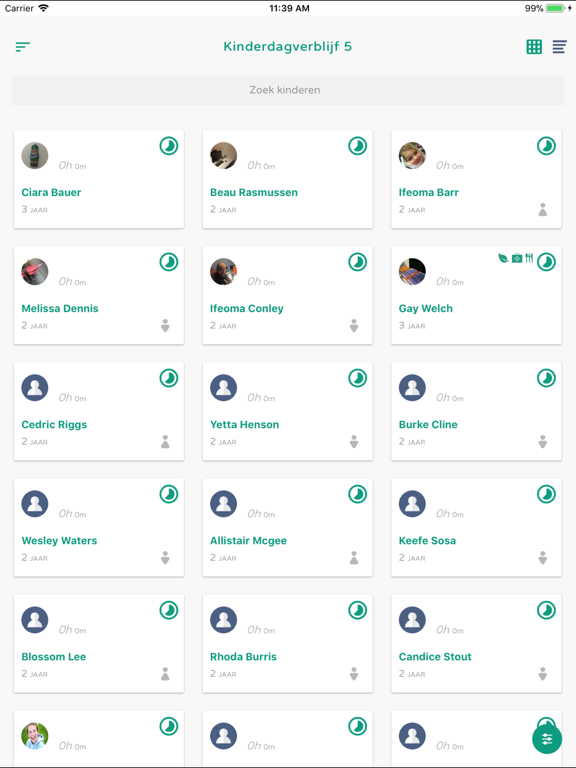The height and width of the screenshot is (768, 576).
Task: Tap the clock status icon for Beau Rasmussen
Action: 358,146
